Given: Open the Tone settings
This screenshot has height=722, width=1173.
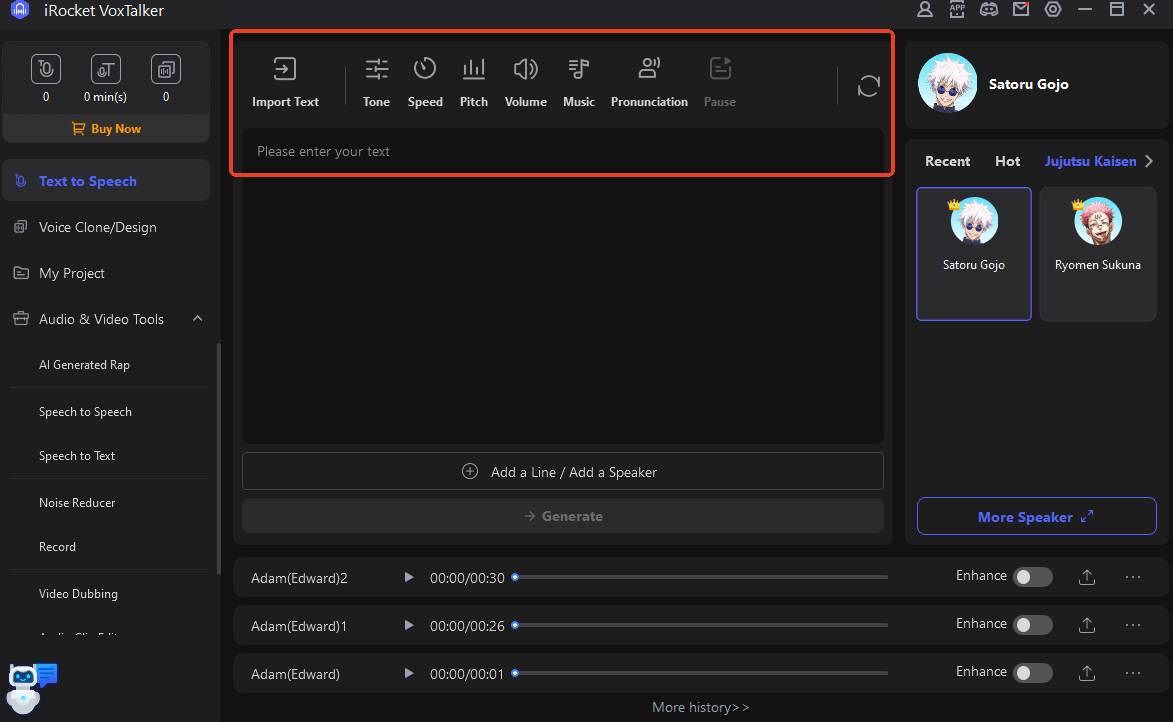Looking at the screenshot, I should [376, 70].
